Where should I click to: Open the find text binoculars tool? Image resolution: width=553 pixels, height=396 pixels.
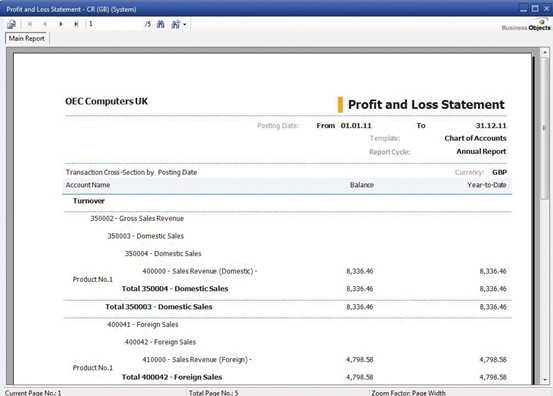pos(161,24)
